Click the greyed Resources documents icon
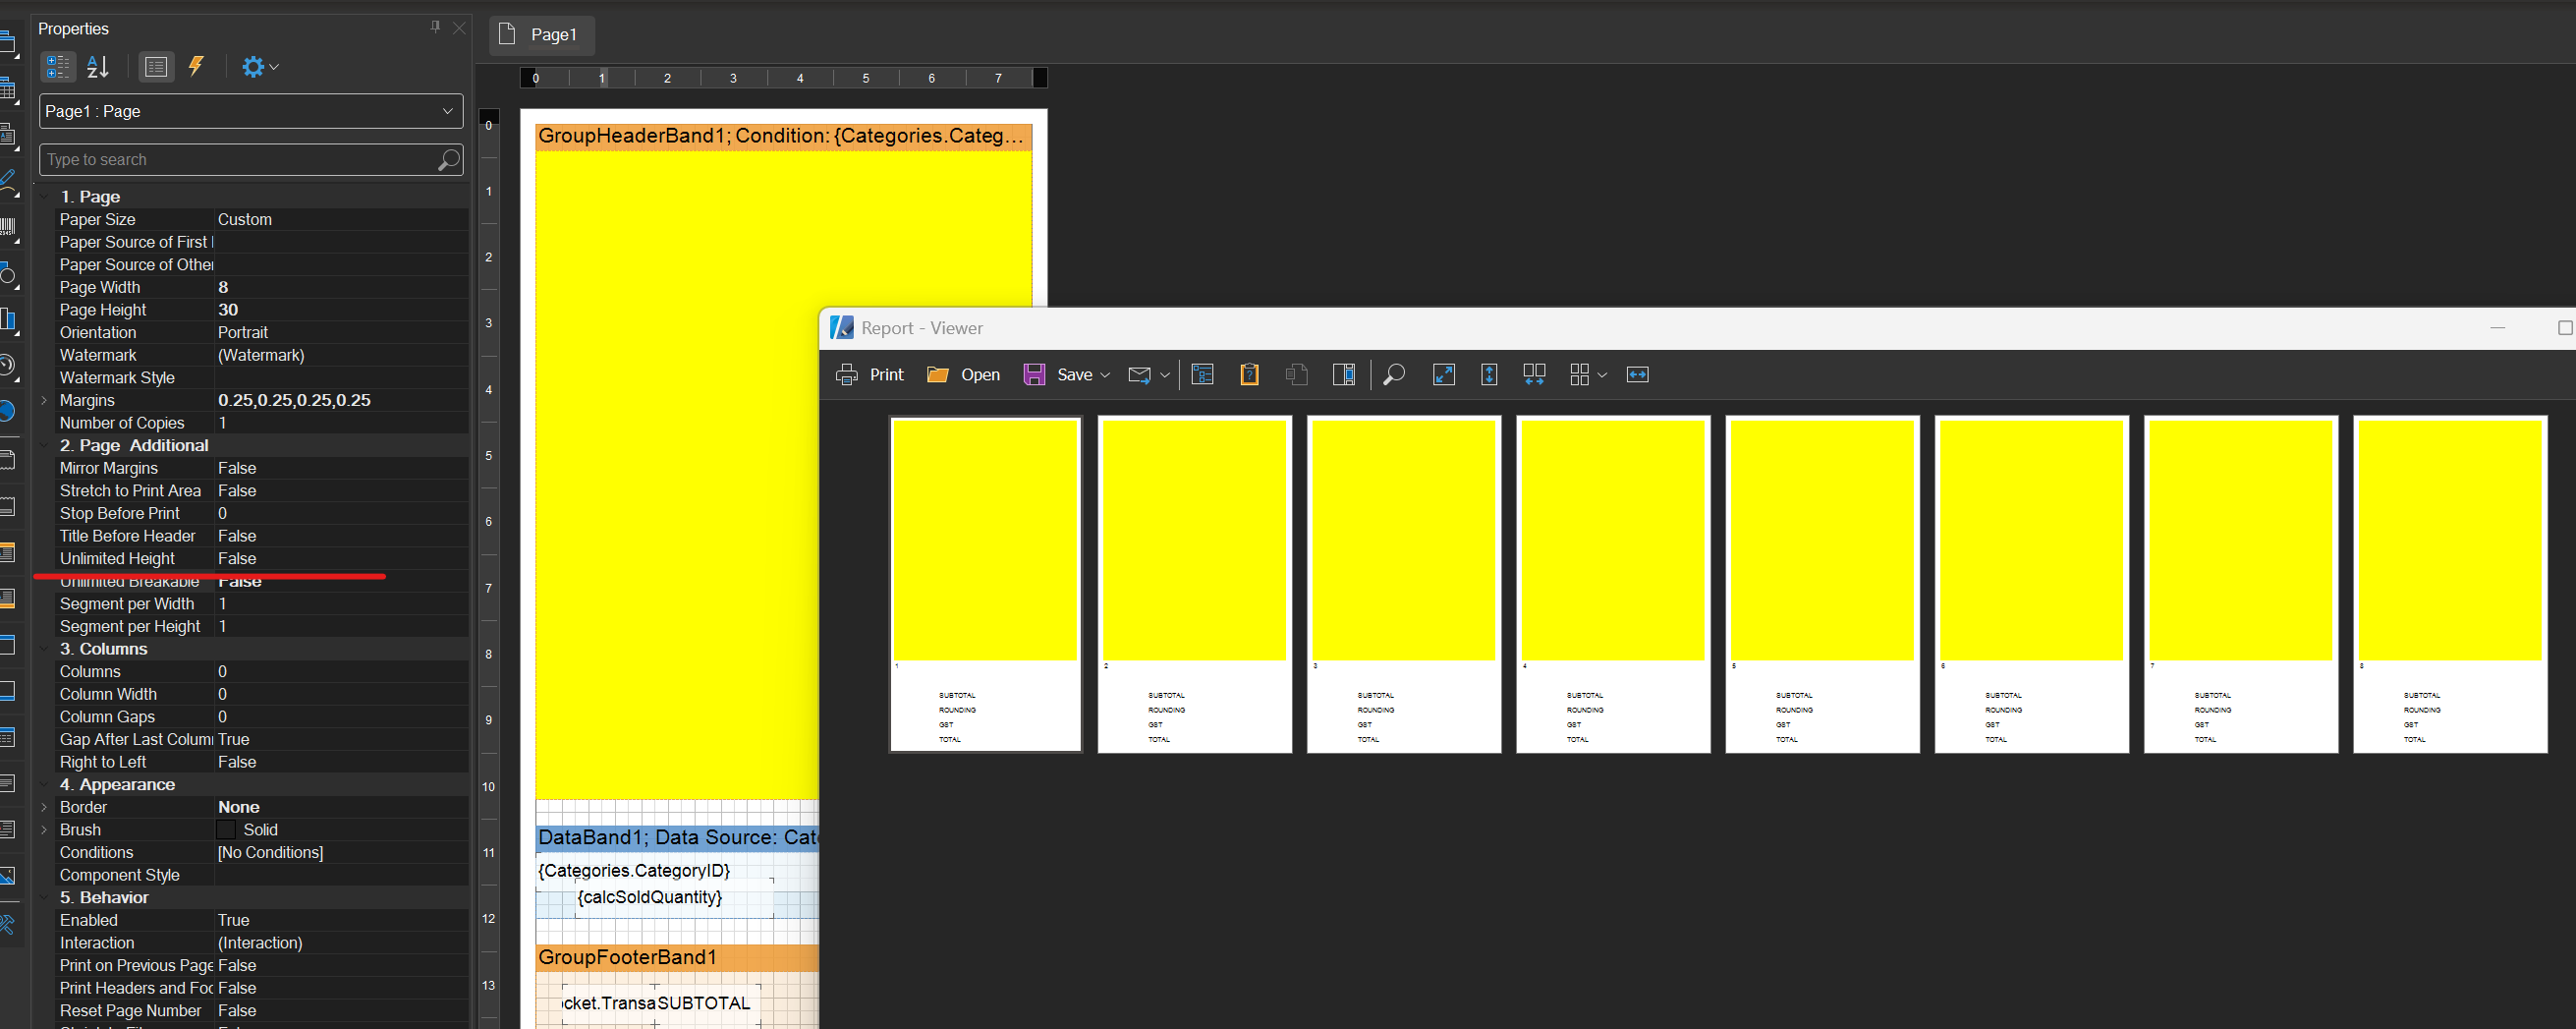This screenshot has height=1029, width=2576. click(x=1297, y=374)
